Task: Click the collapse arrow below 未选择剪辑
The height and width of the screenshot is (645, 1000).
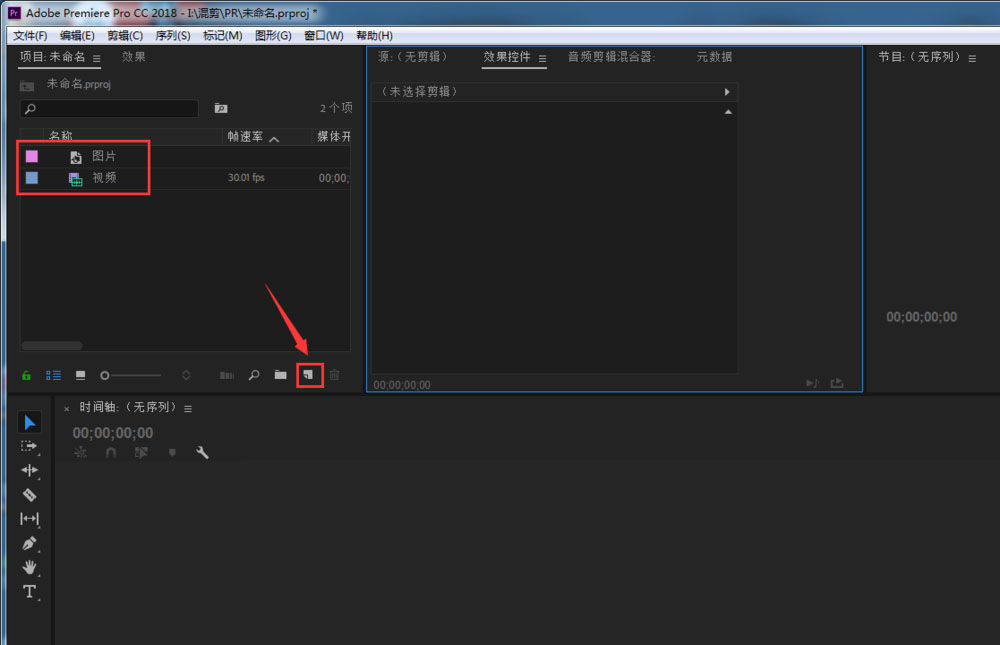Action: 728,112
